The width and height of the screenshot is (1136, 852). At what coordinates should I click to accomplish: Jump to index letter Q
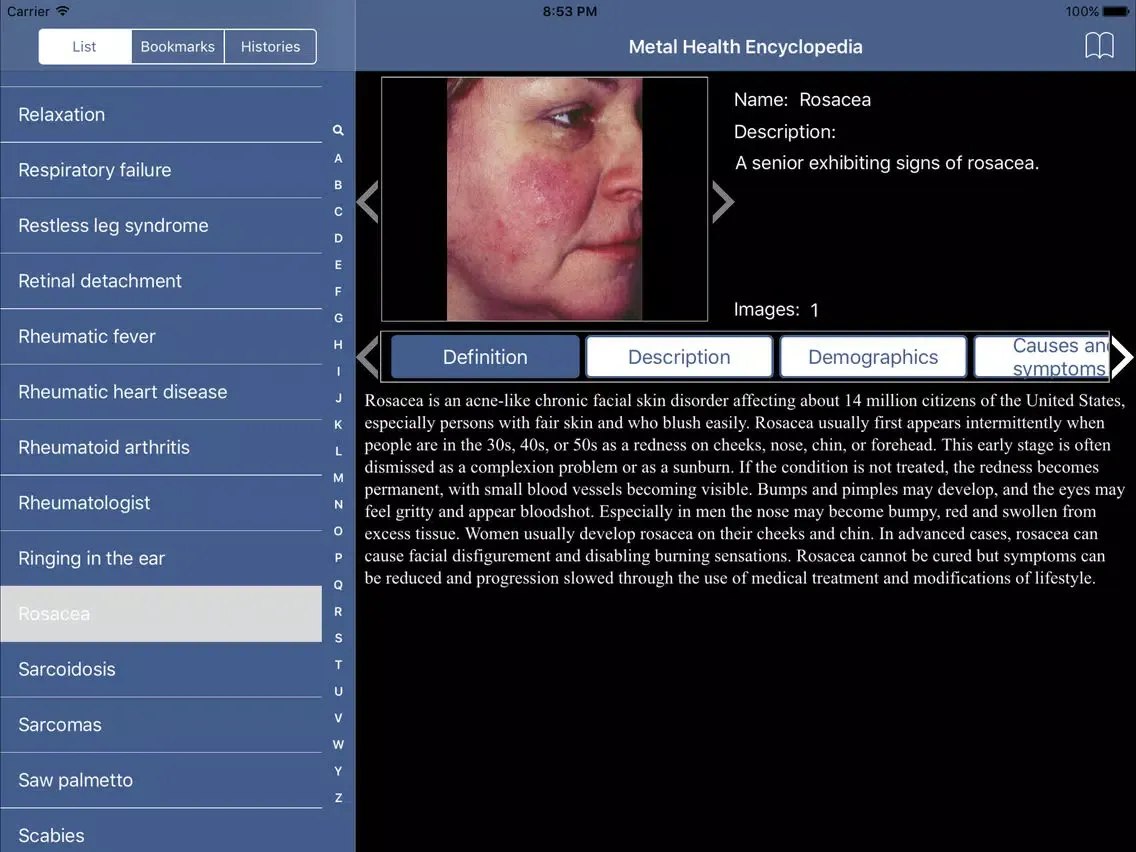(338, 585)
